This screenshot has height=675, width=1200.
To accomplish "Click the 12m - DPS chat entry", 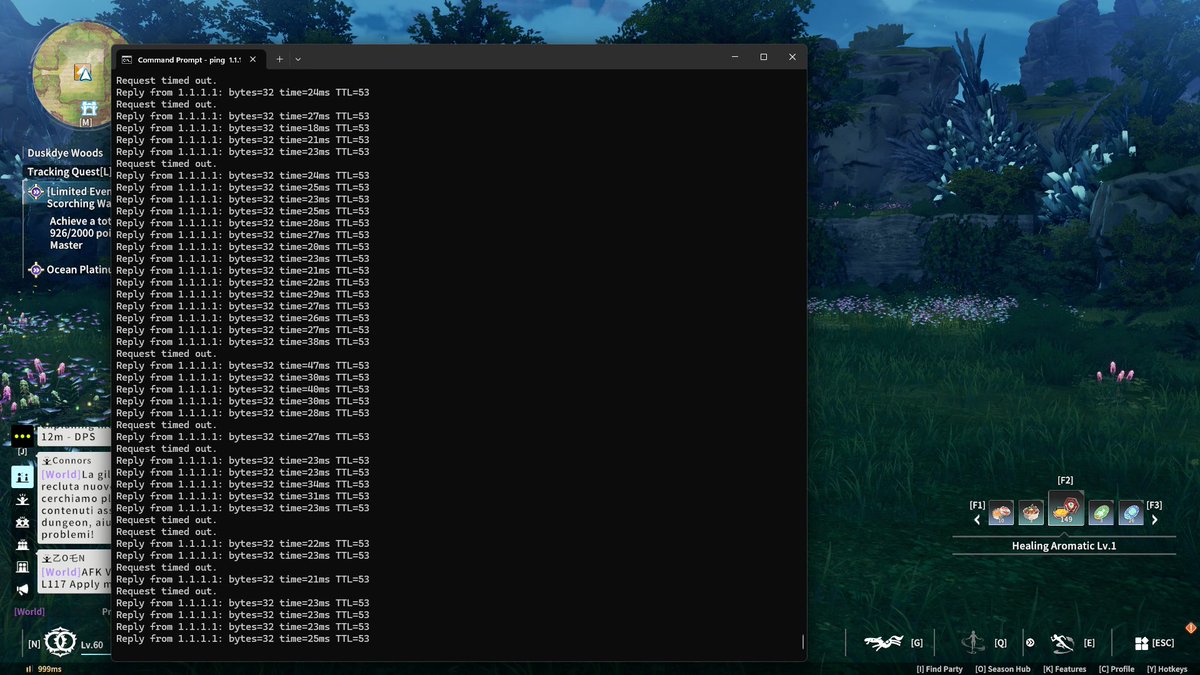I will [74, 436].
